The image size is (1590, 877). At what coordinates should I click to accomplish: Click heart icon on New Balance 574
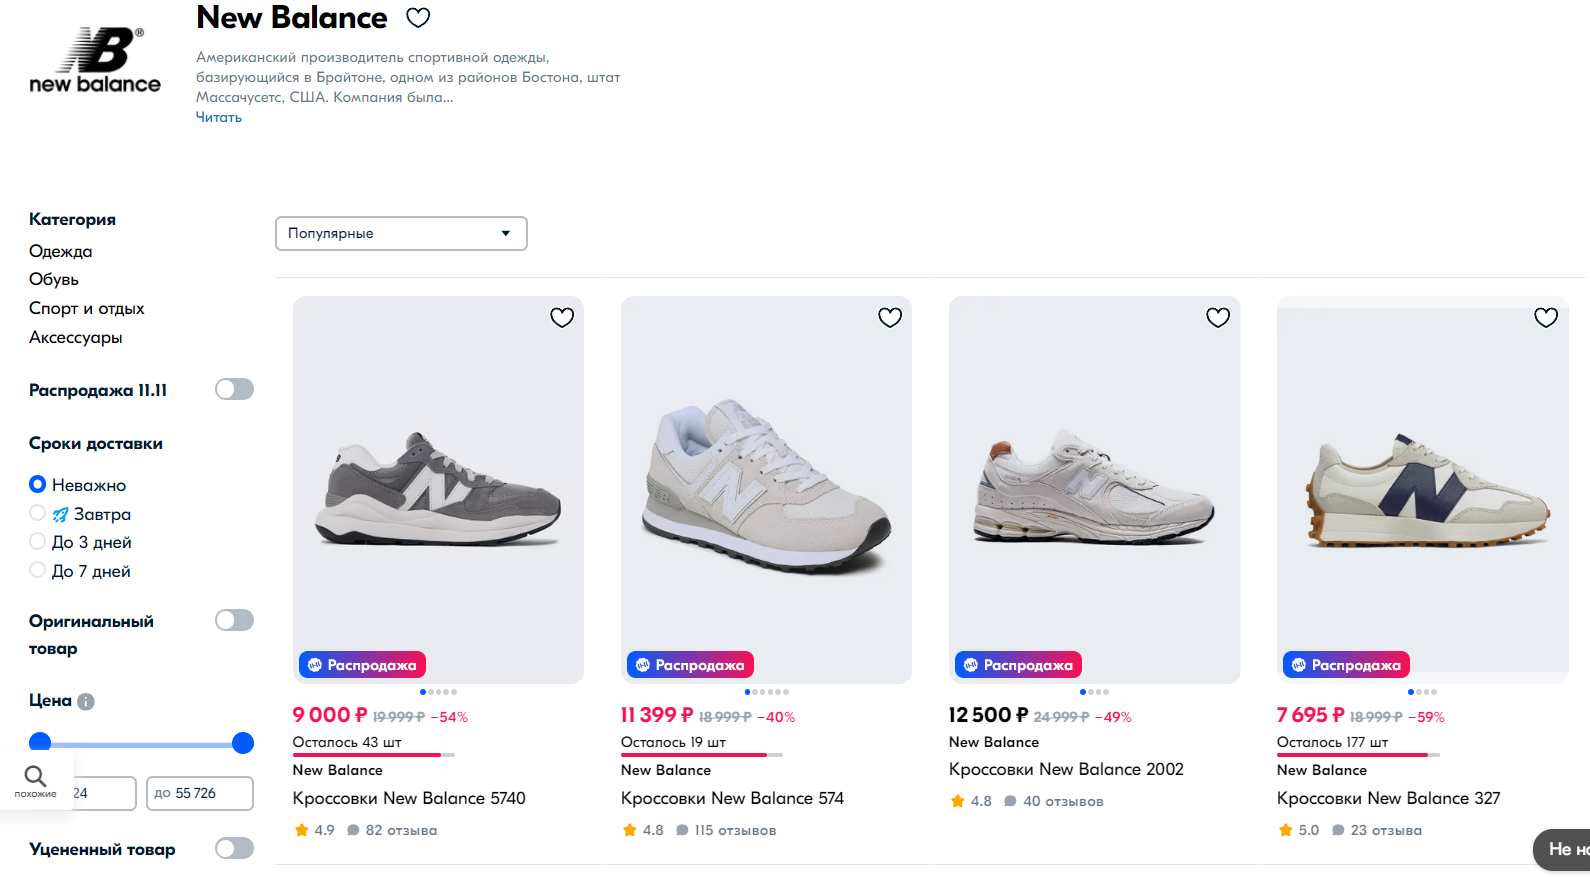890,318
